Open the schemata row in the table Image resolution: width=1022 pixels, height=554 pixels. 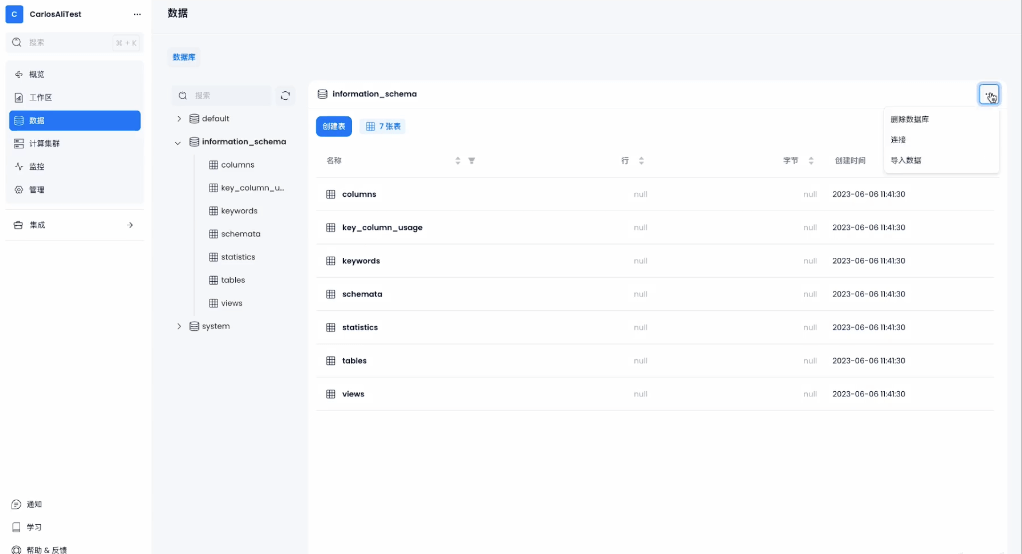tap(655, 294)
